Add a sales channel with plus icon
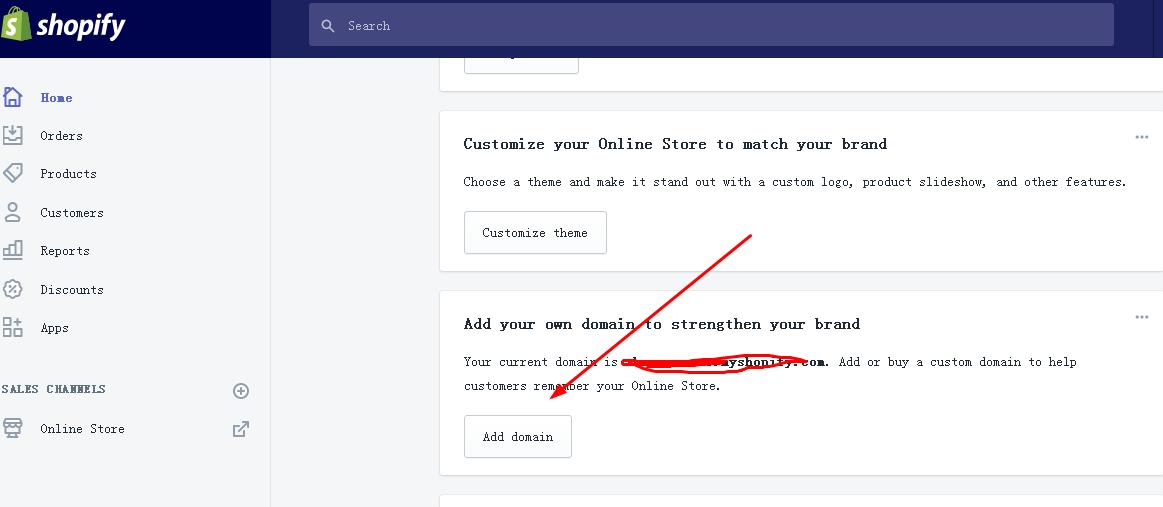 click(241, 391)
